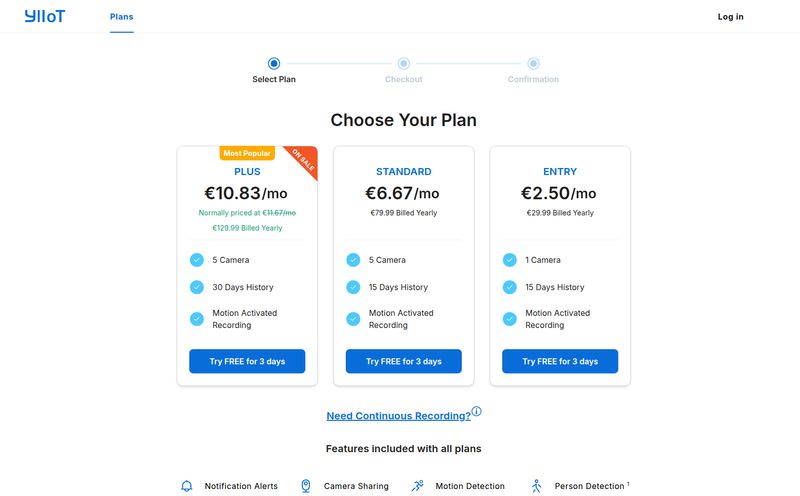Click the Motion Detection running icon

[x=417, y=486]
